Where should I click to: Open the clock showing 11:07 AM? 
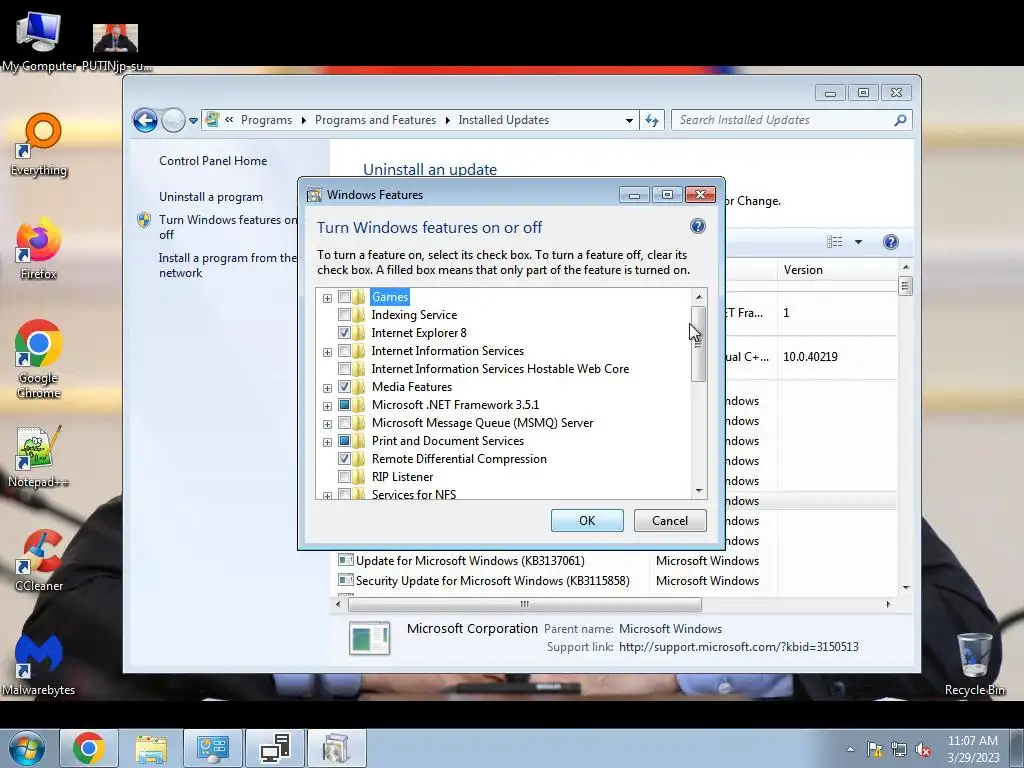(x=973, y=749)
